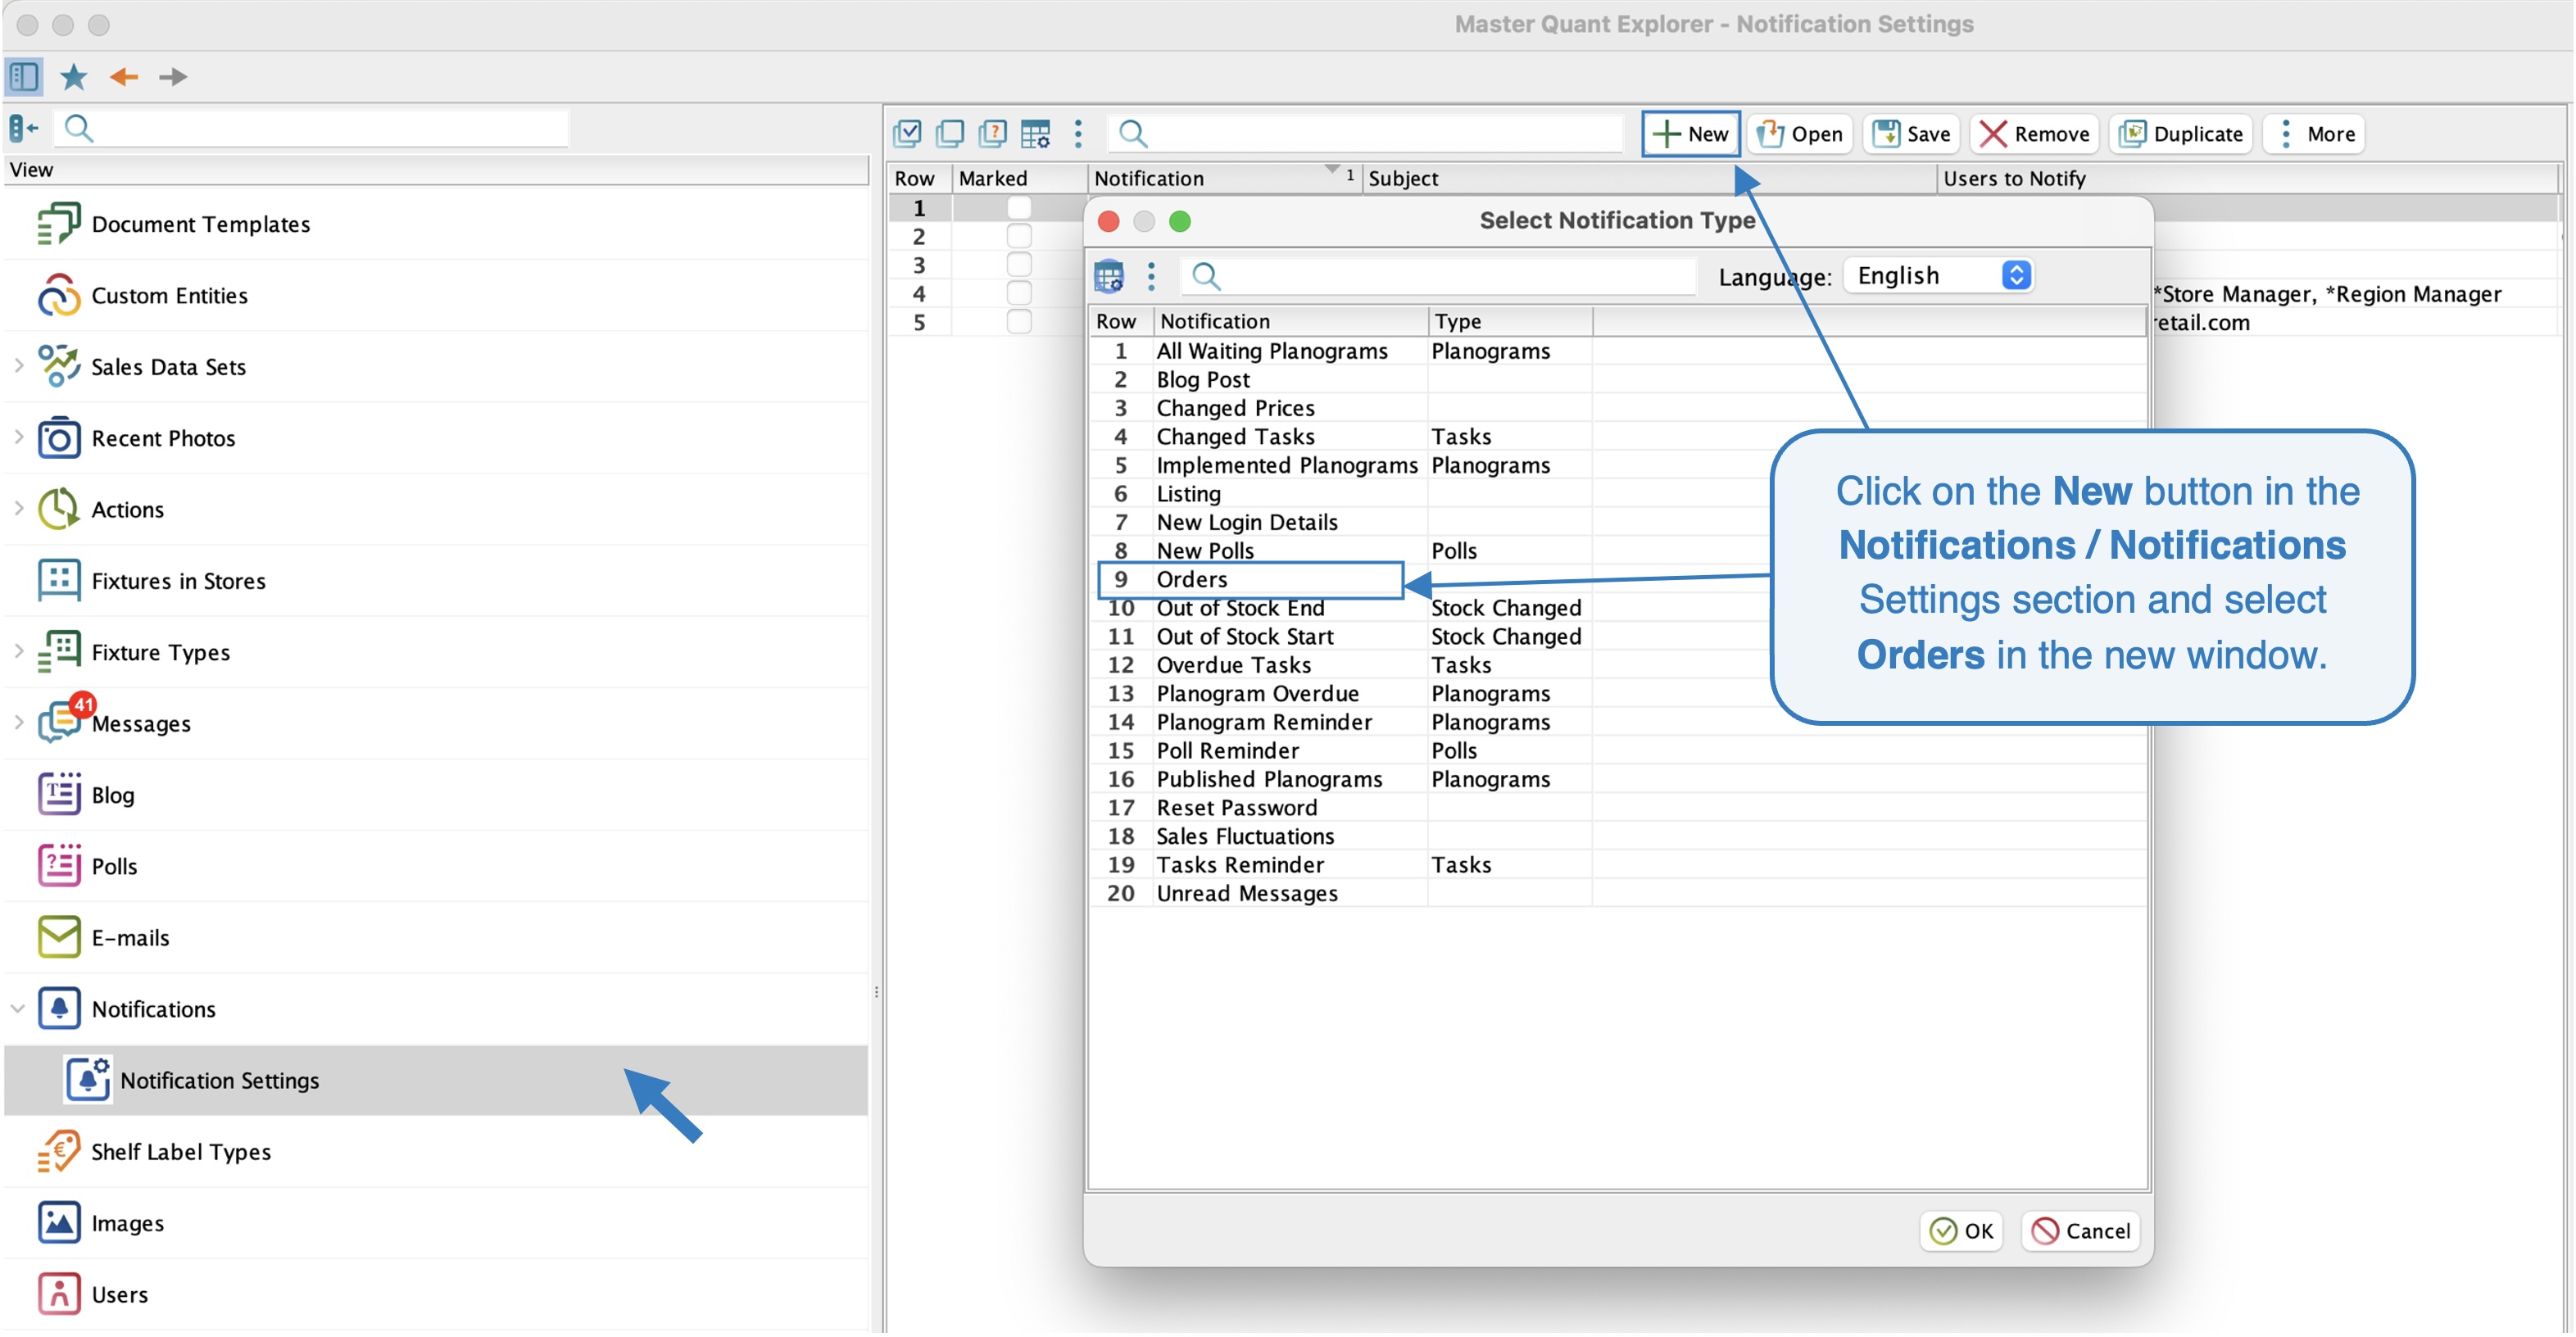Screen dimensions: 2576x1337
Task: Click the invert marks icon
Action: (x=993, y=133)
